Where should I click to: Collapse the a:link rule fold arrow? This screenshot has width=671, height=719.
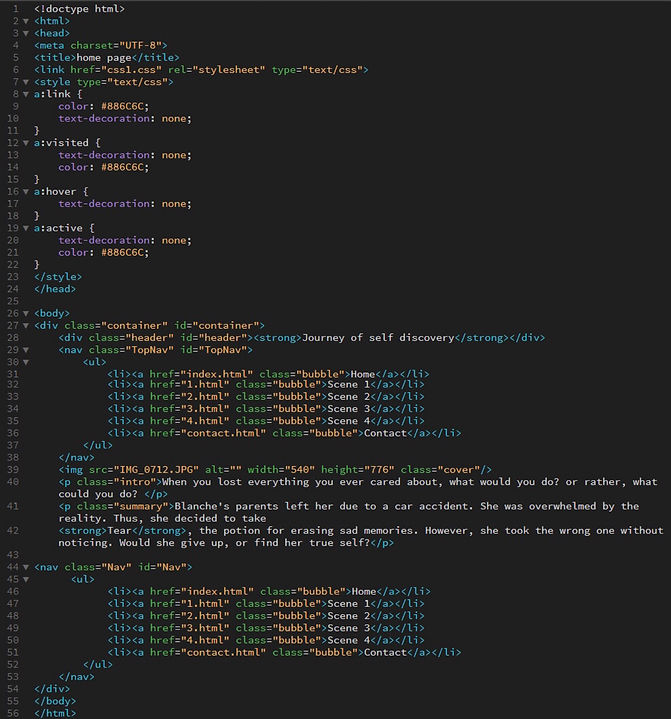(x=26, y=94)
